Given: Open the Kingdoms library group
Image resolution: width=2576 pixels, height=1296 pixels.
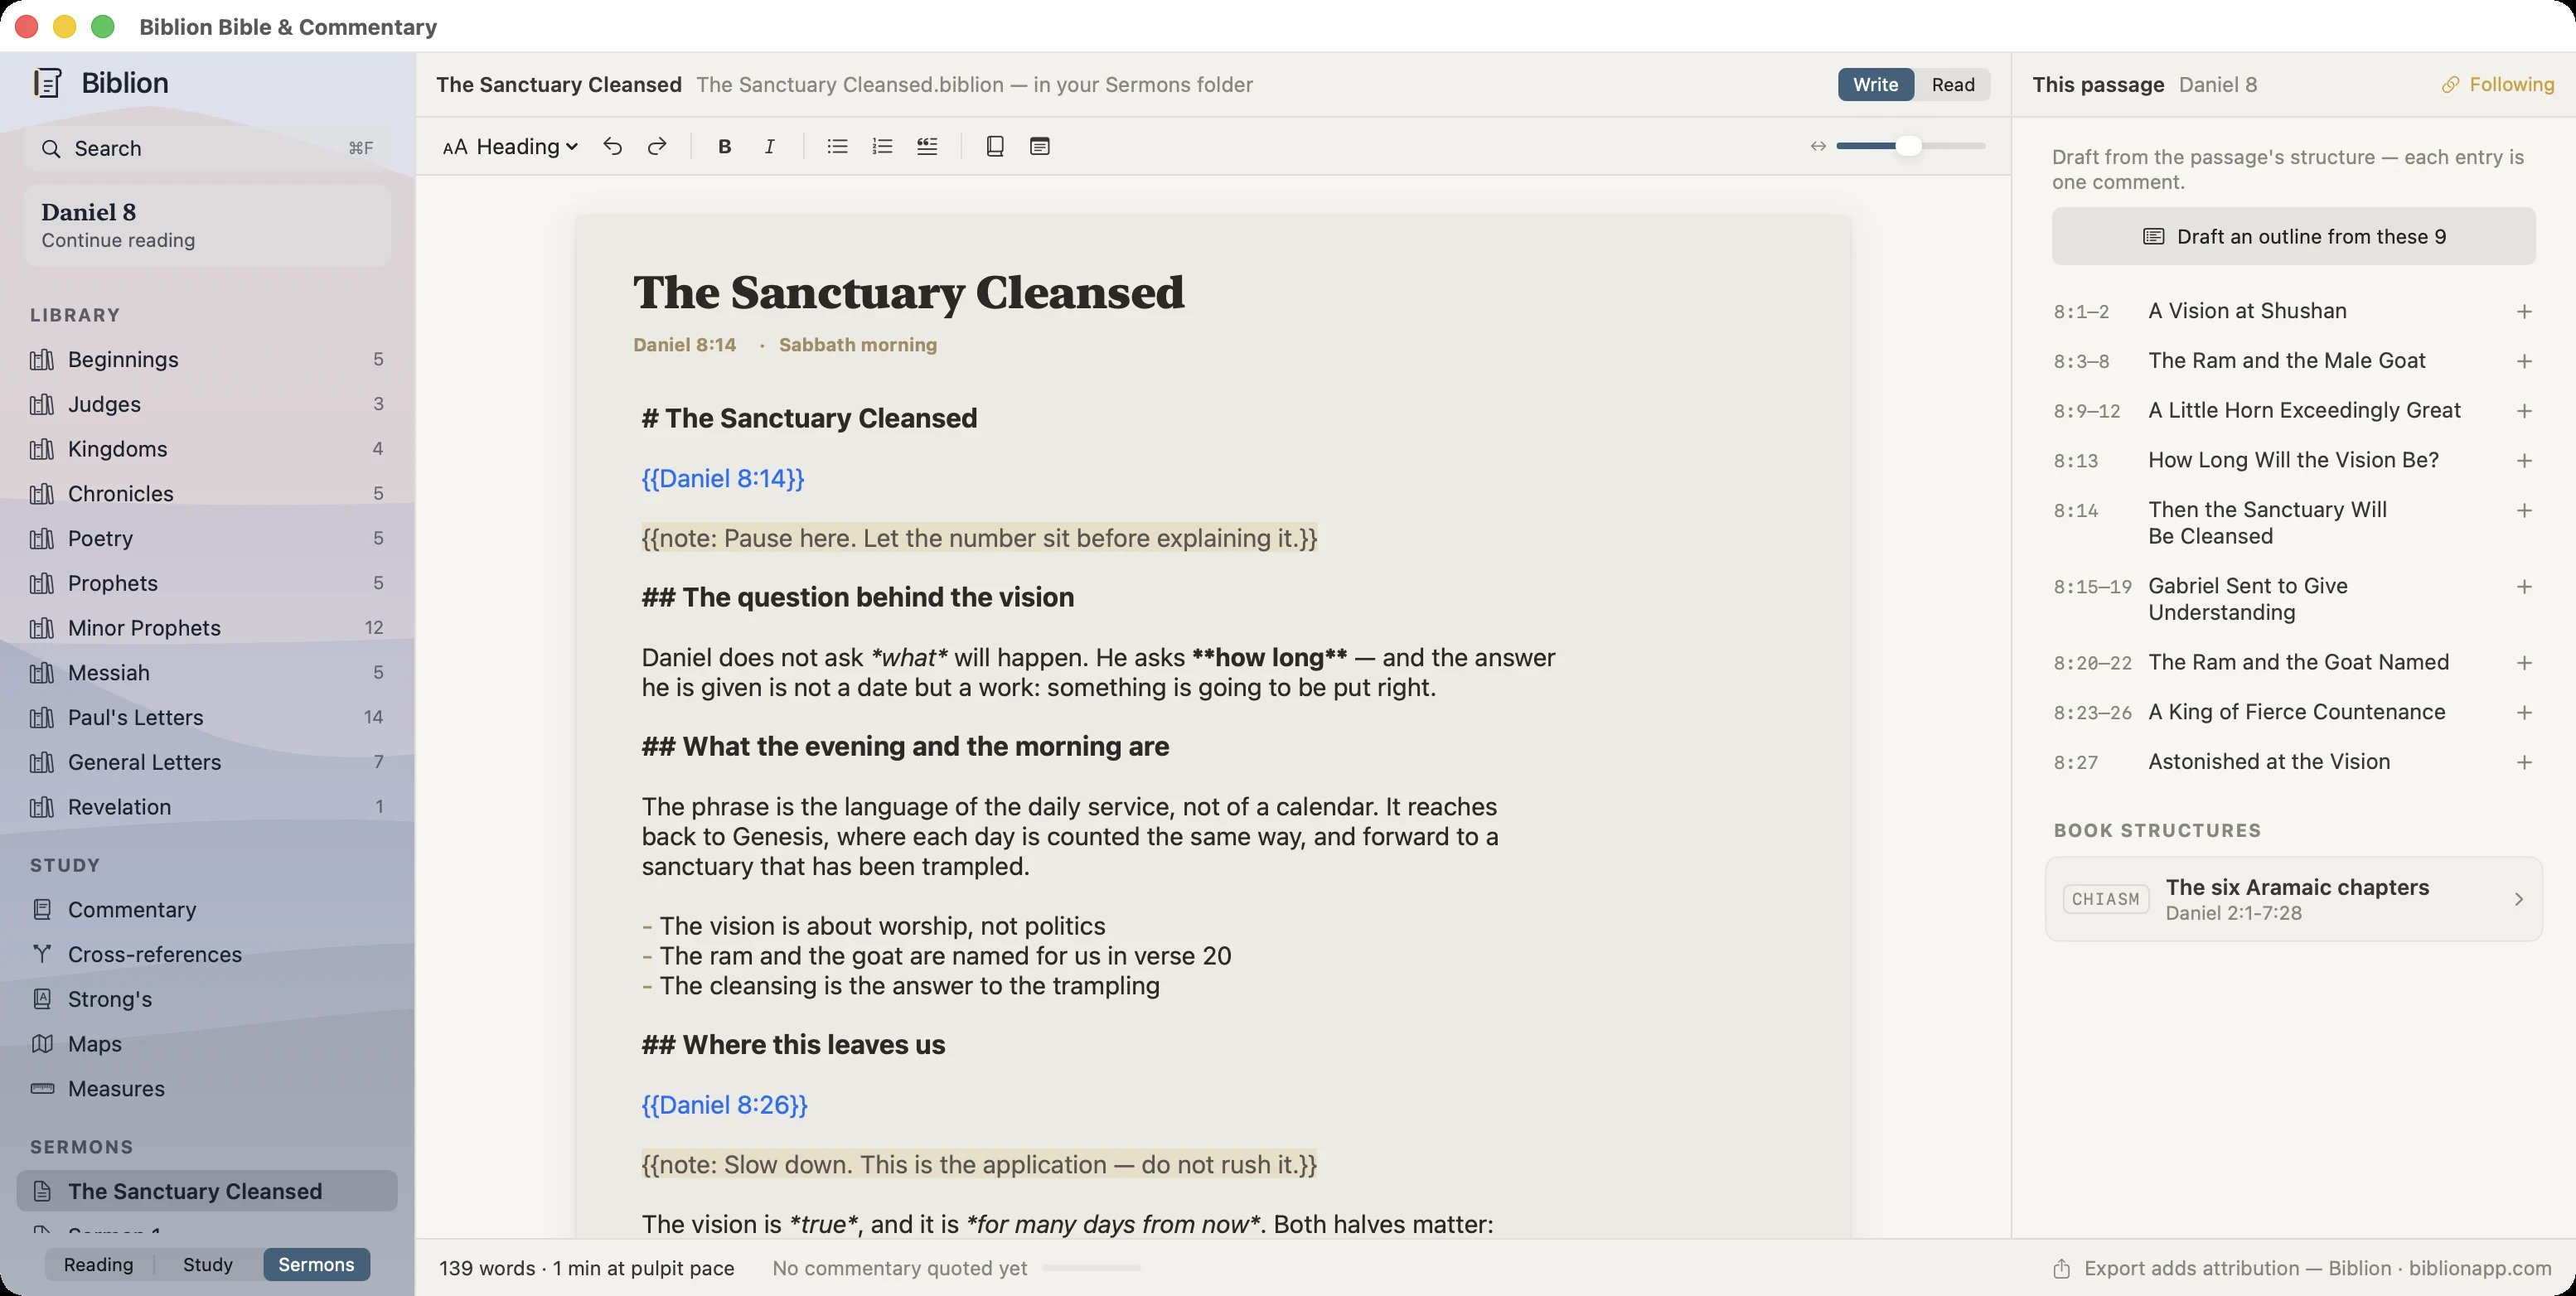Looking at the screenshot, I should pos(207,449).
